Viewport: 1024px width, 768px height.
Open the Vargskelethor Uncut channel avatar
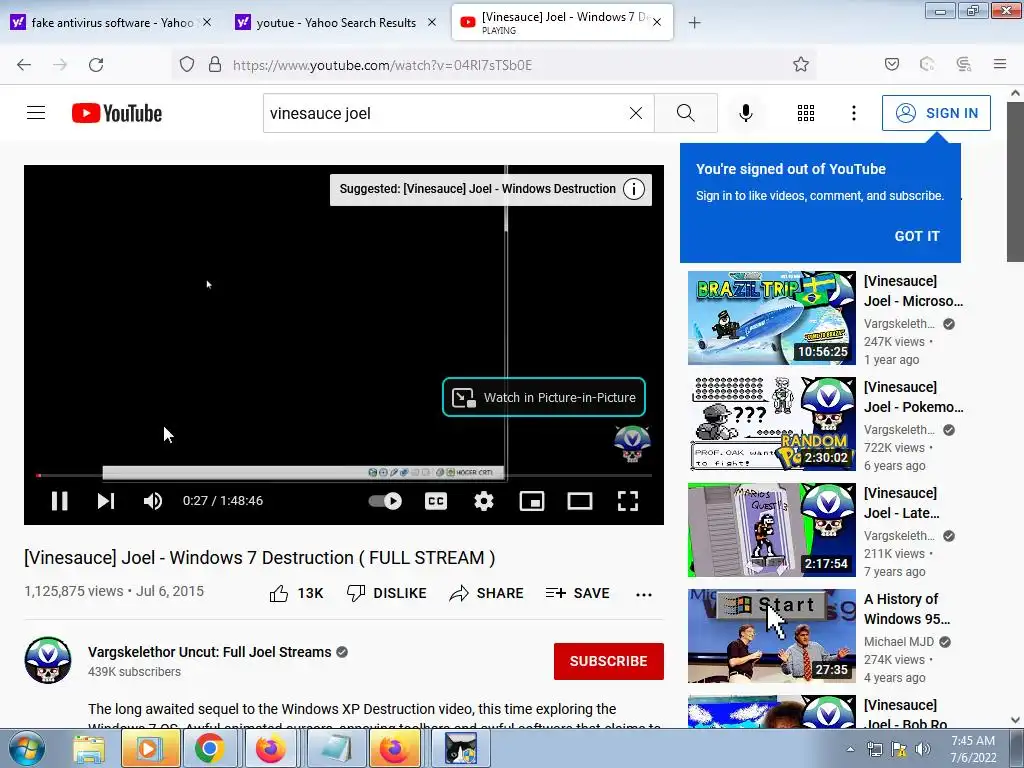point(48,660)
